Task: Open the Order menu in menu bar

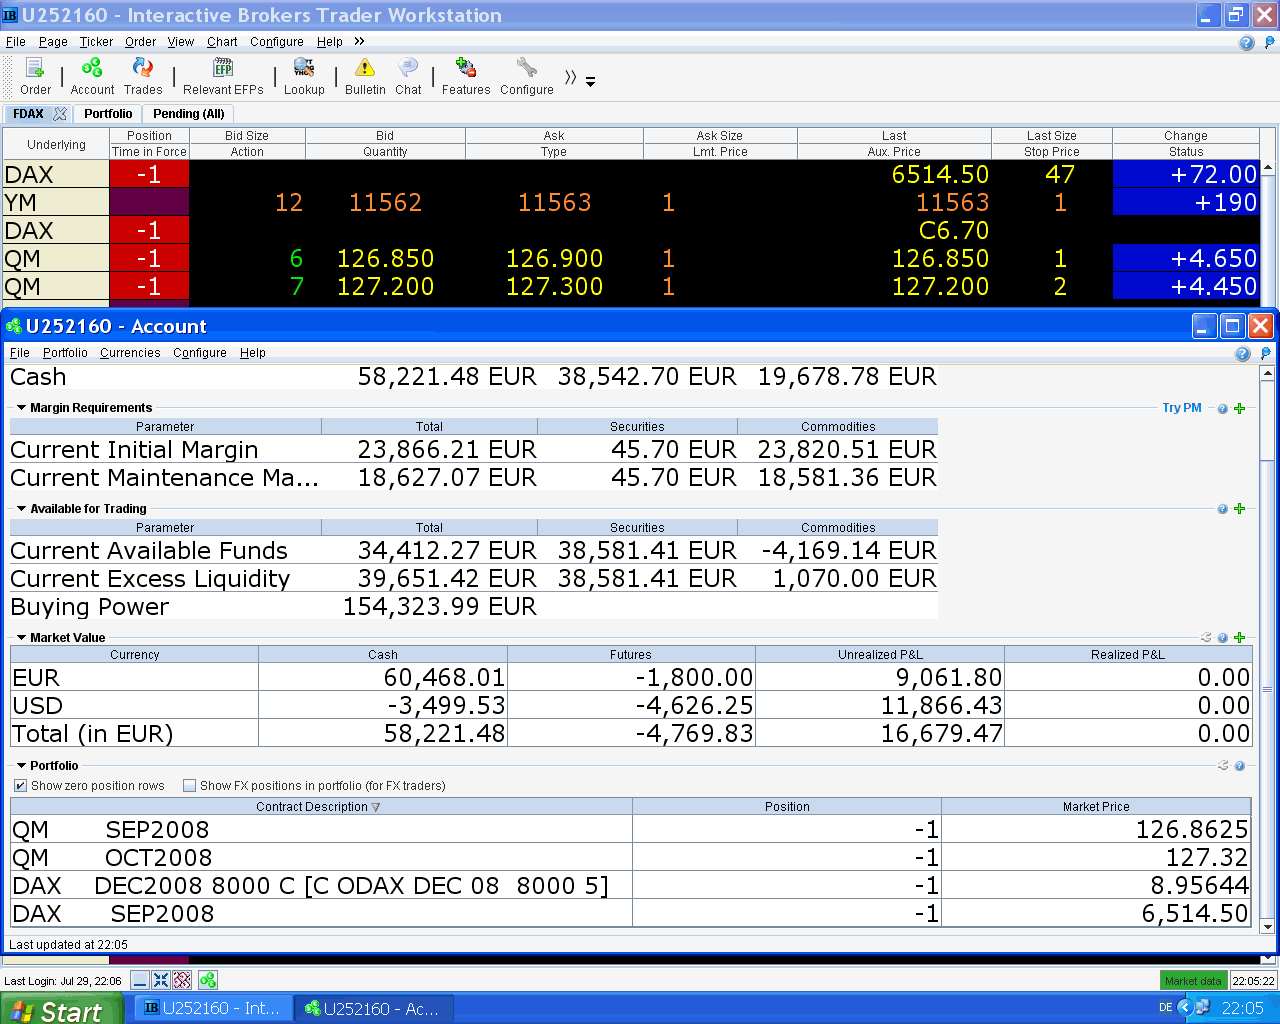Action: [140, 42]
